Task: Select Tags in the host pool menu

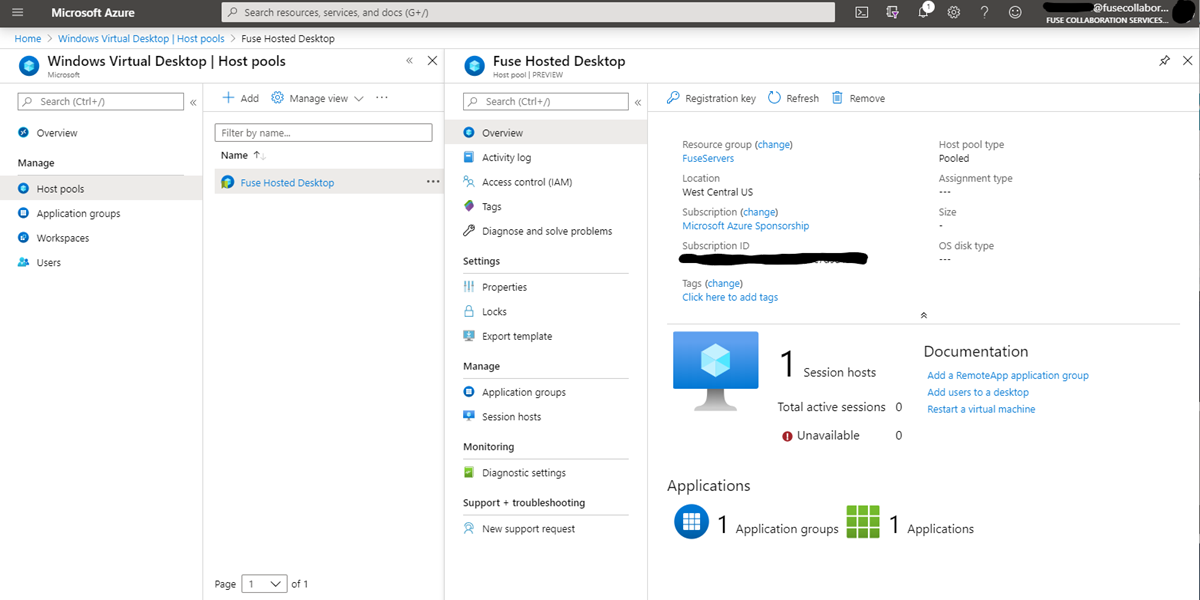Action: tap(491, 206)
